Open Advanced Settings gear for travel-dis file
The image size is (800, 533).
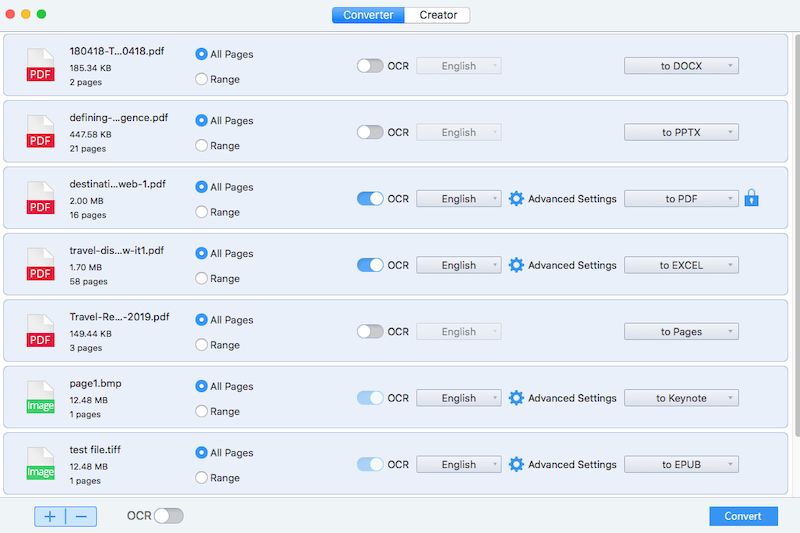click(516, 265)
